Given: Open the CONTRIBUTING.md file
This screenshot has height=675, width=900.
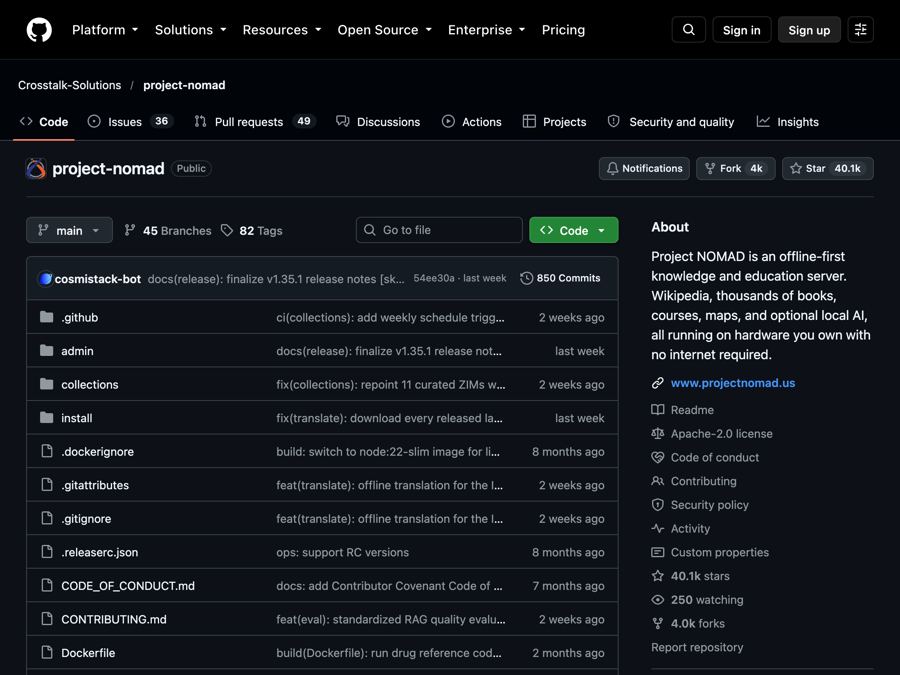Looking at the screenshot, I should (x=114, y=619).
